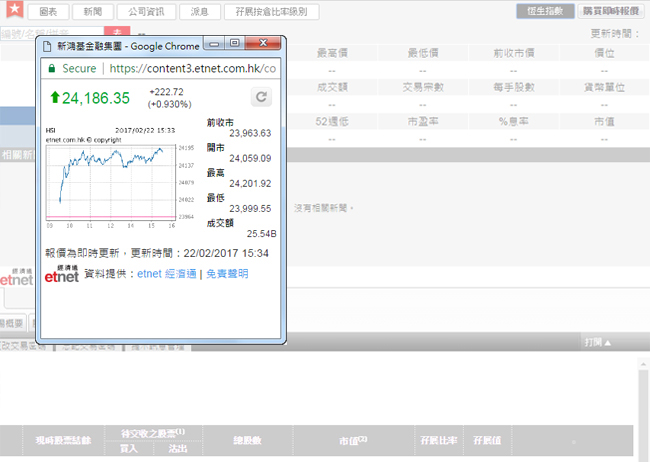Click the scrollbar up arrow at right
Viewport: 650px width, 462px height.
643,364
